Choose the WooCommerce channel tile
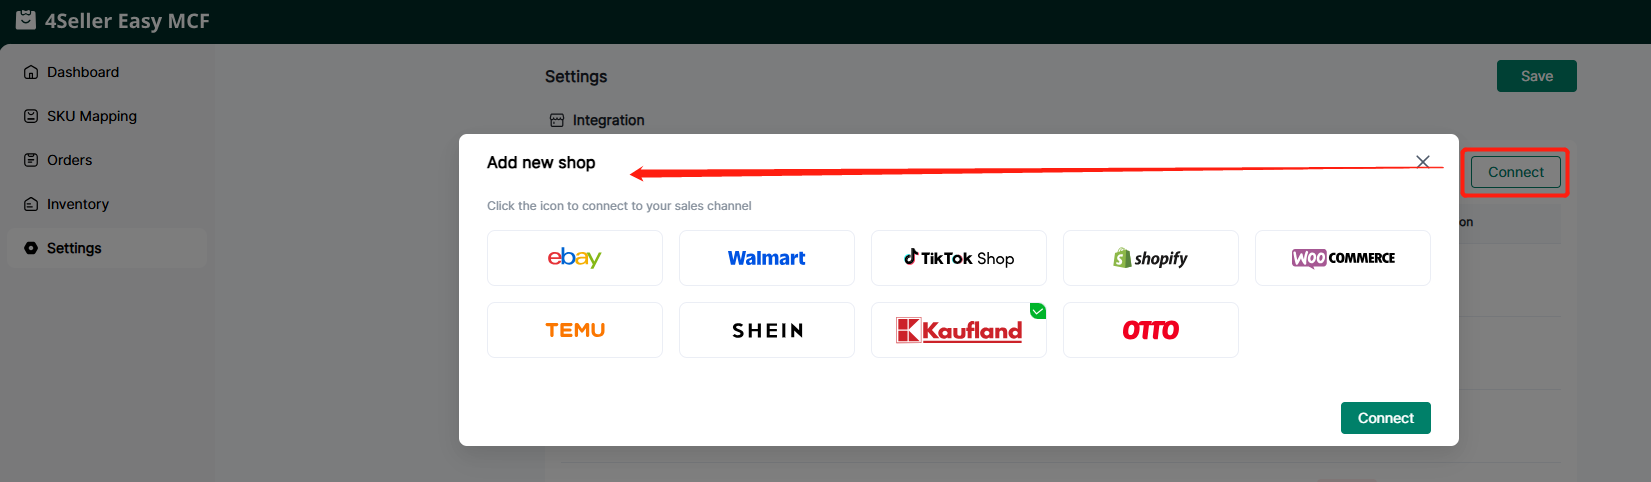This screenshot has height=482, width=1651. pos(1342,258)
